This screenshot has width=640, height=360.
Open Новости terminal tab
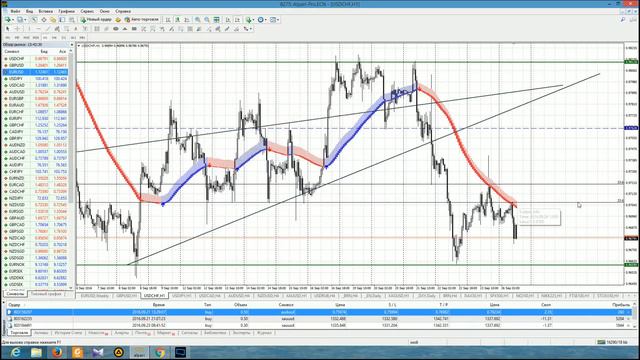point(98,333)
